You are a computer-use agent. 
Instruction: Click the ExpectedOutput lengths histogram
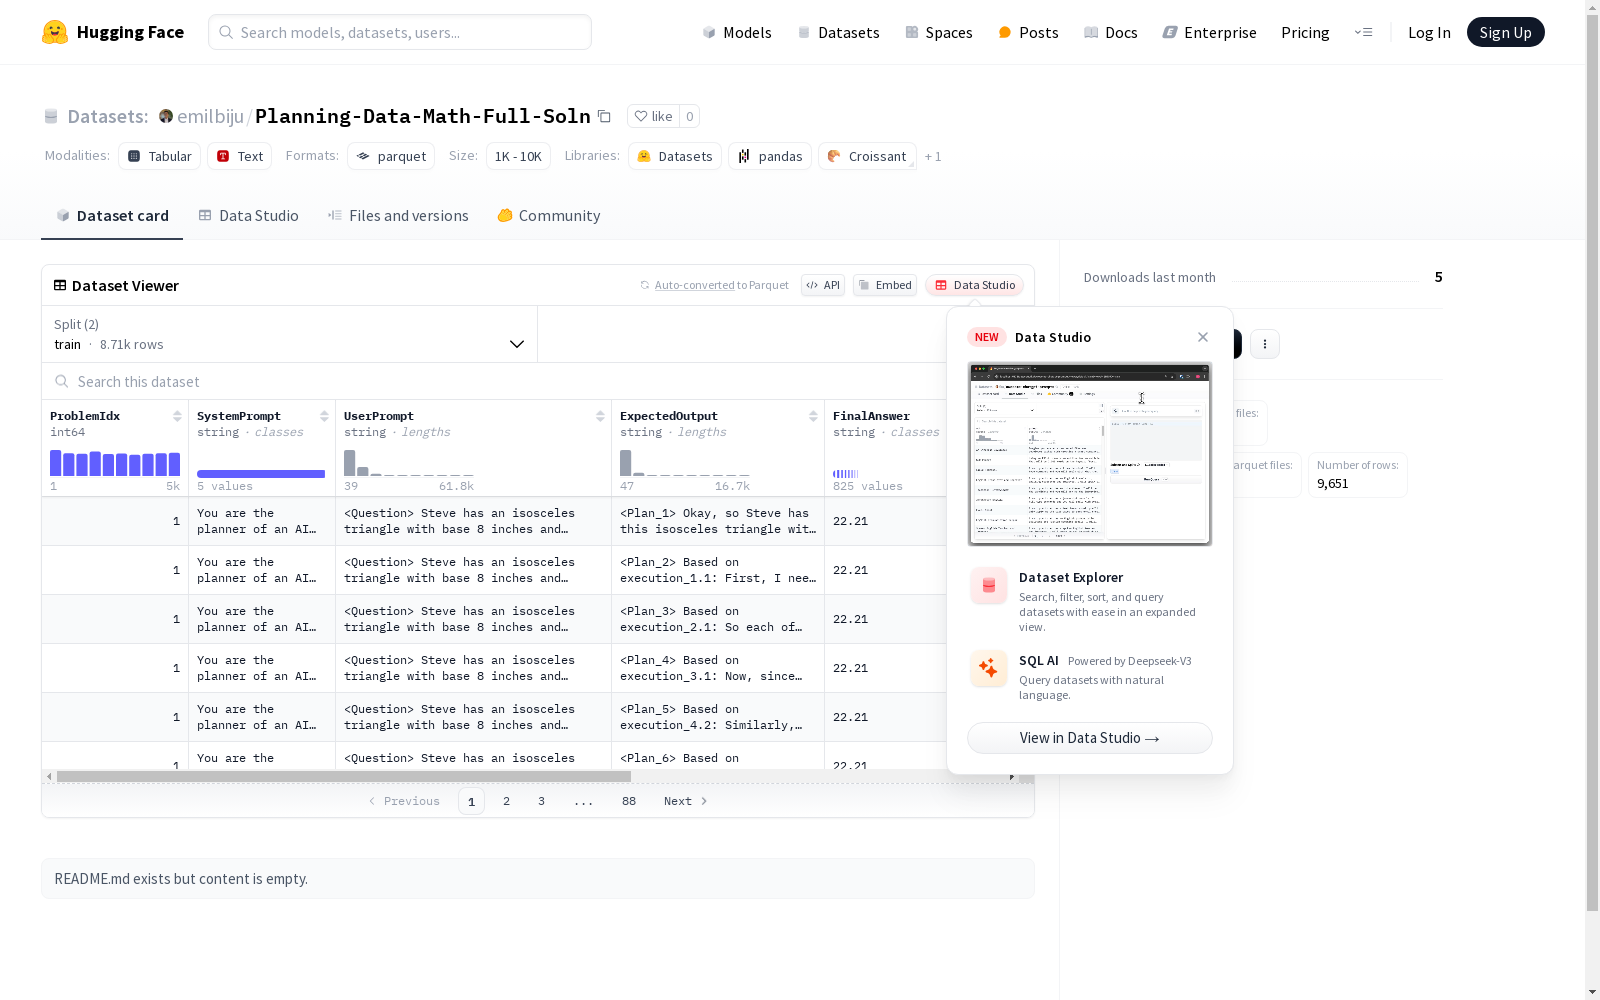685,463
